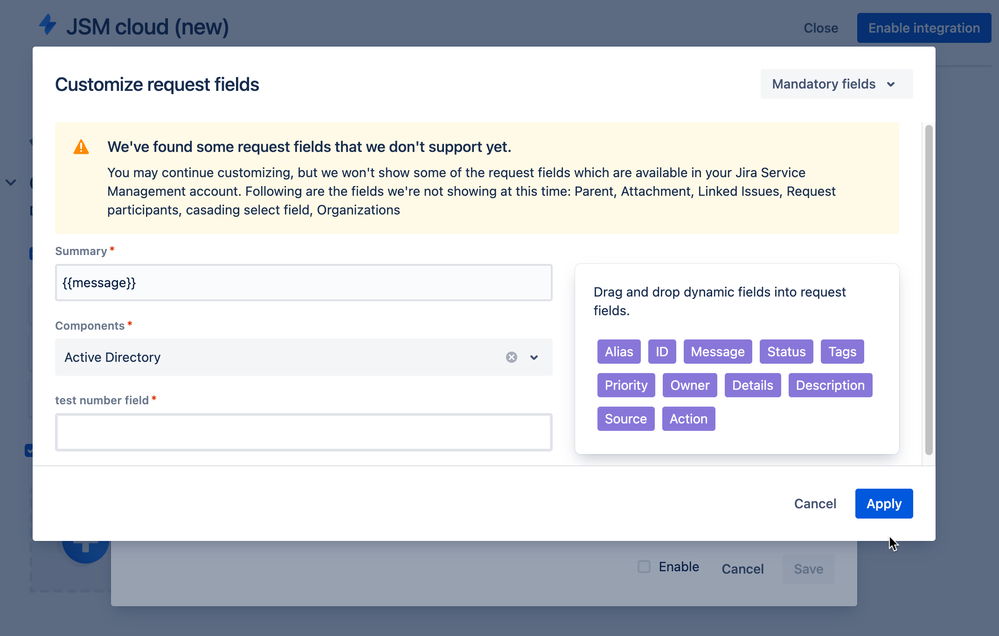
Task: Open the Mandatory fields dropdown
Action: tap(836, 84)
